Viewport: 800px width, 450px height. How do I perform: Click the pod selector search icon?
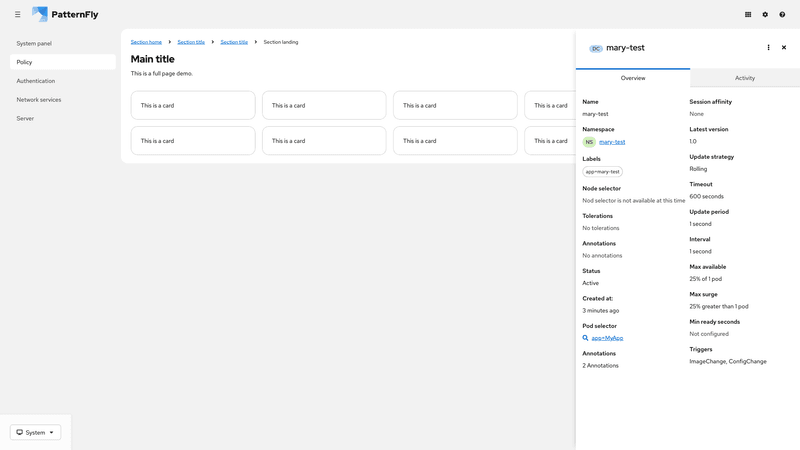point(585,338)
